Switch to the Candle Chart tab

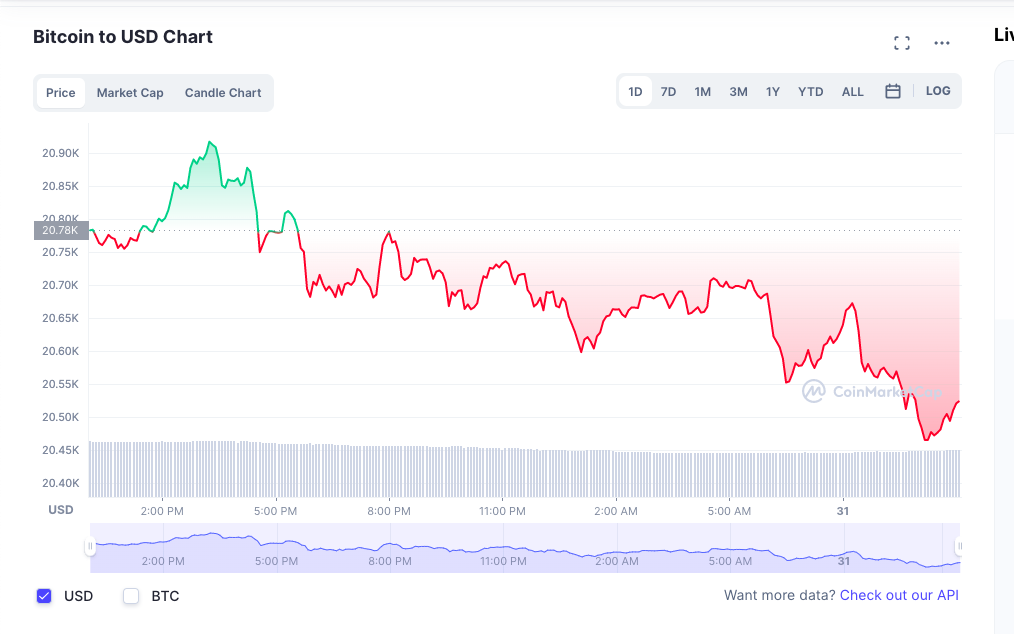click(223, 93)
